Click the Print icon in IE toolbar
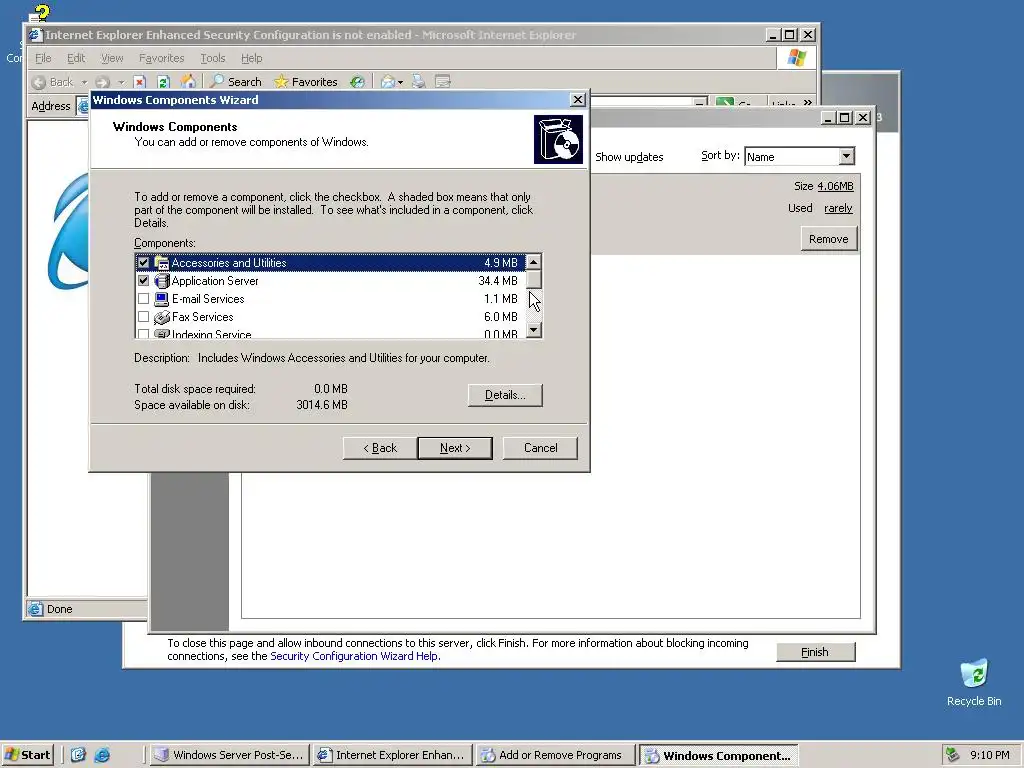The height and width of the screenshot is (768, 1024). click(x=419, y=82)
